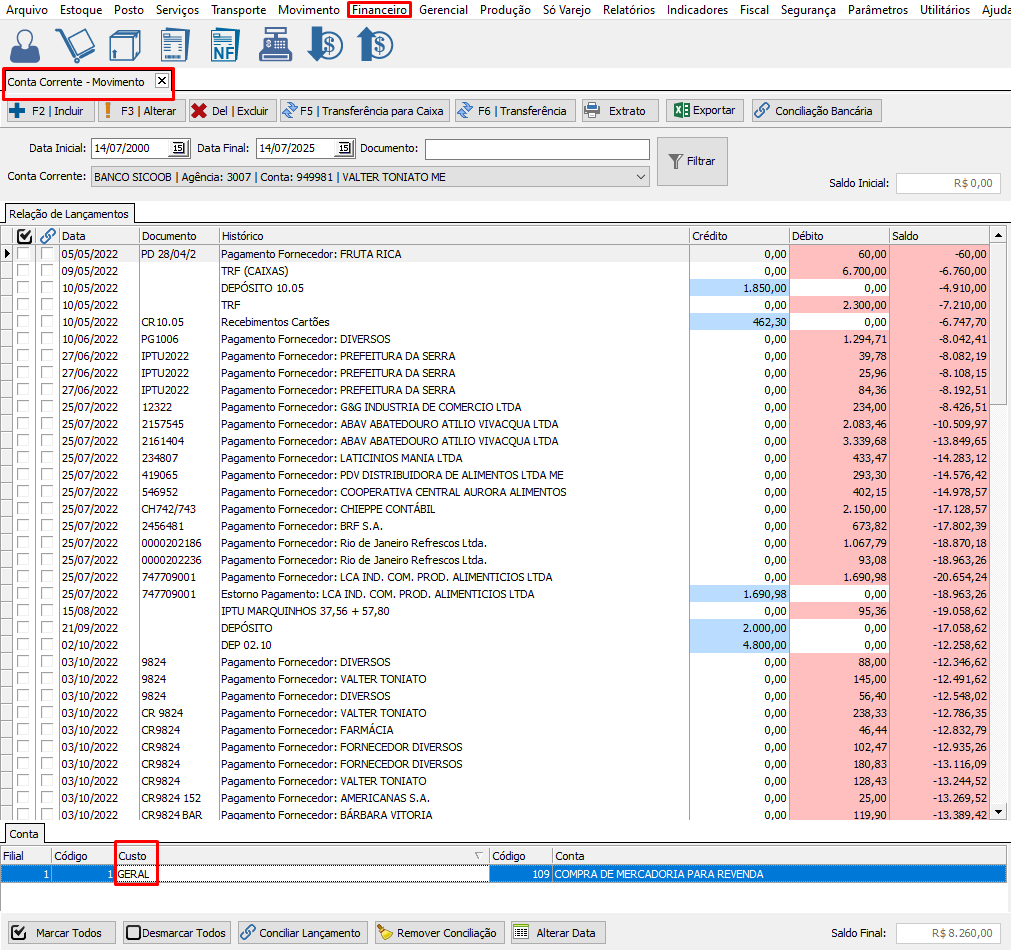Switch to Relação de Lançamentos tab
This screenshot has height=950, width=1011.
(69, 214)
